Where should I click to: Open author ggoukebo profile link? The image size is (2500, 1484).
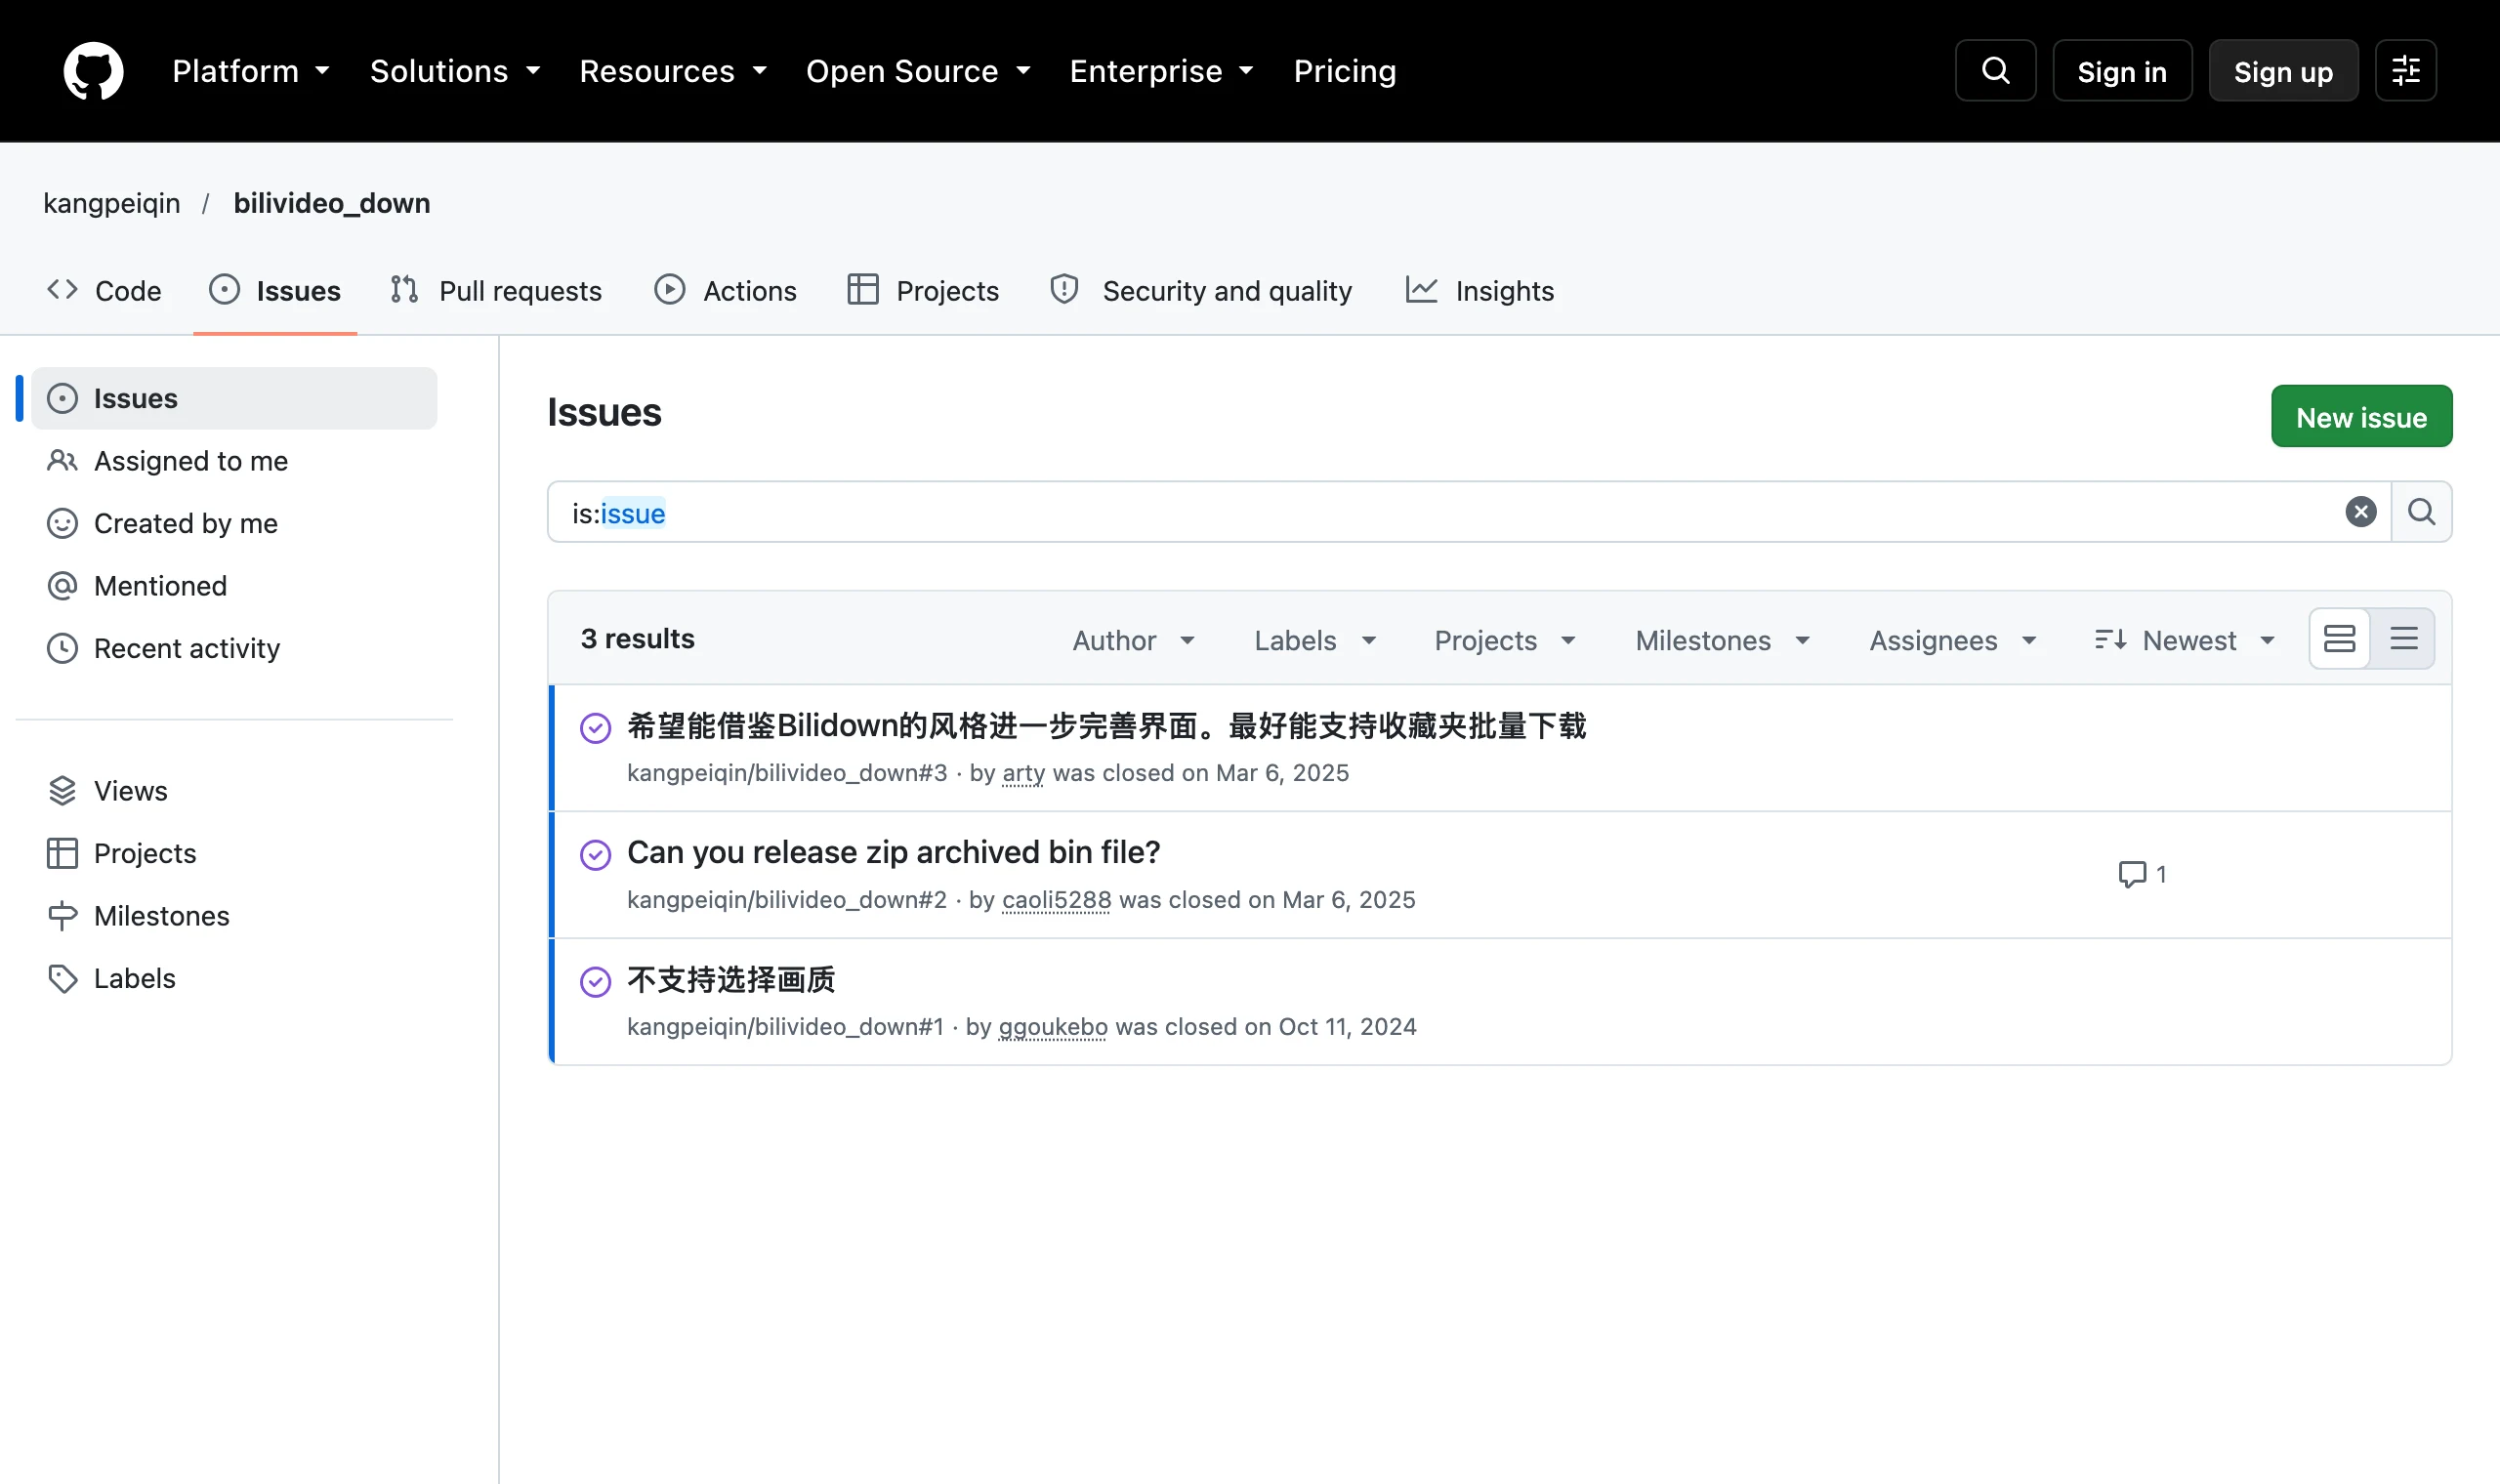coord(1052,1027)
